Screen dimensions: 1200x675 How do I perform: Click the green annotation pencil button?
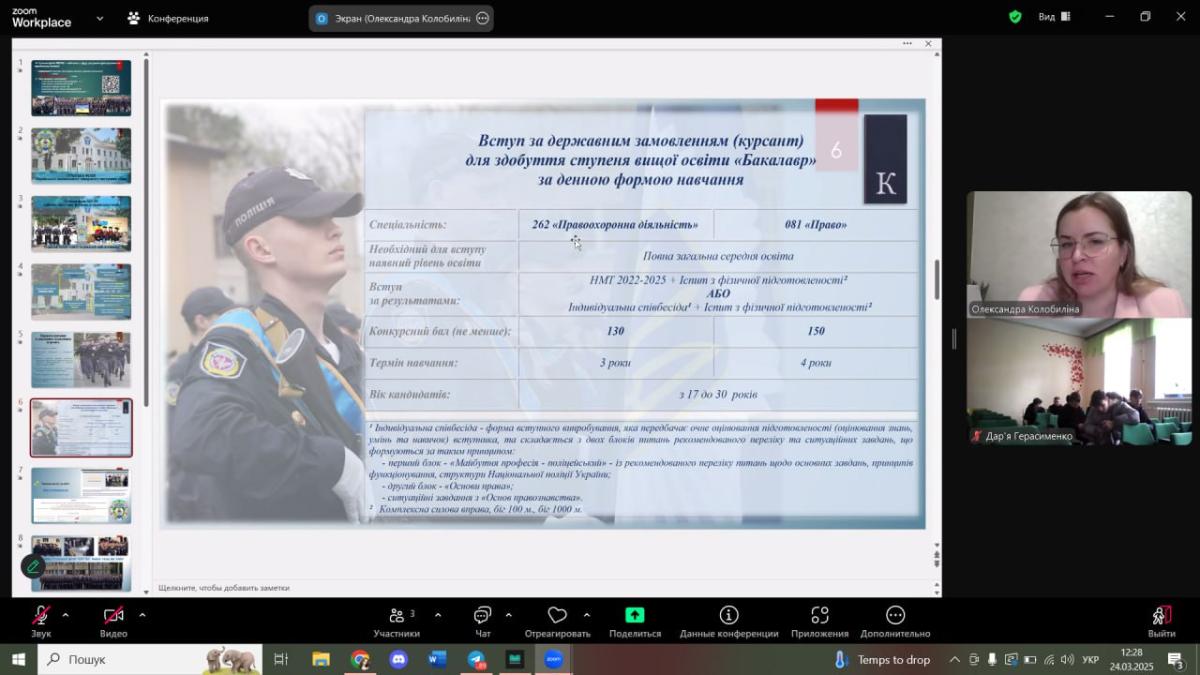33,566
